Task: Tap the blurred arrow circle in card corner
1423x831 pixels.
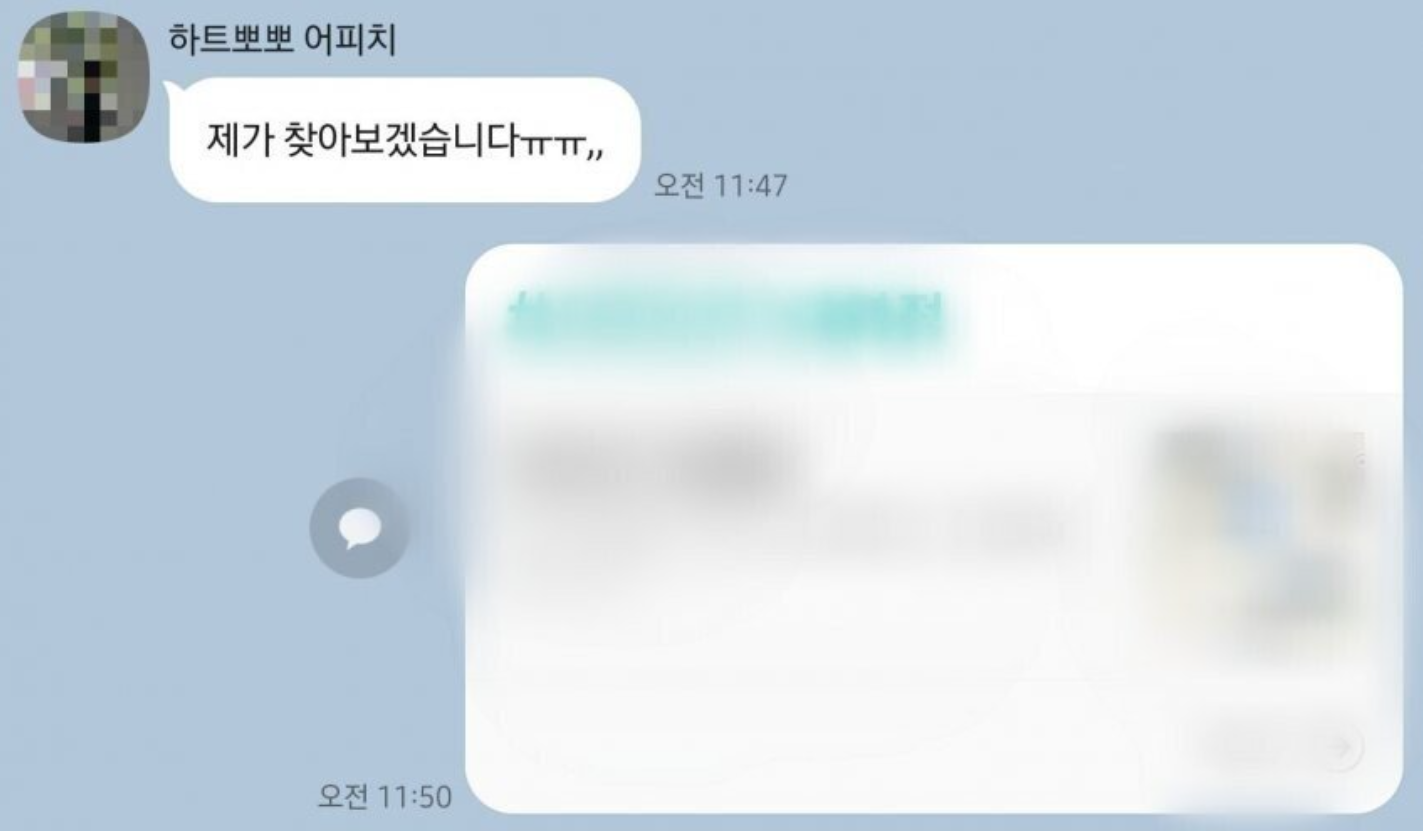Action: [x=1344, y=746]
